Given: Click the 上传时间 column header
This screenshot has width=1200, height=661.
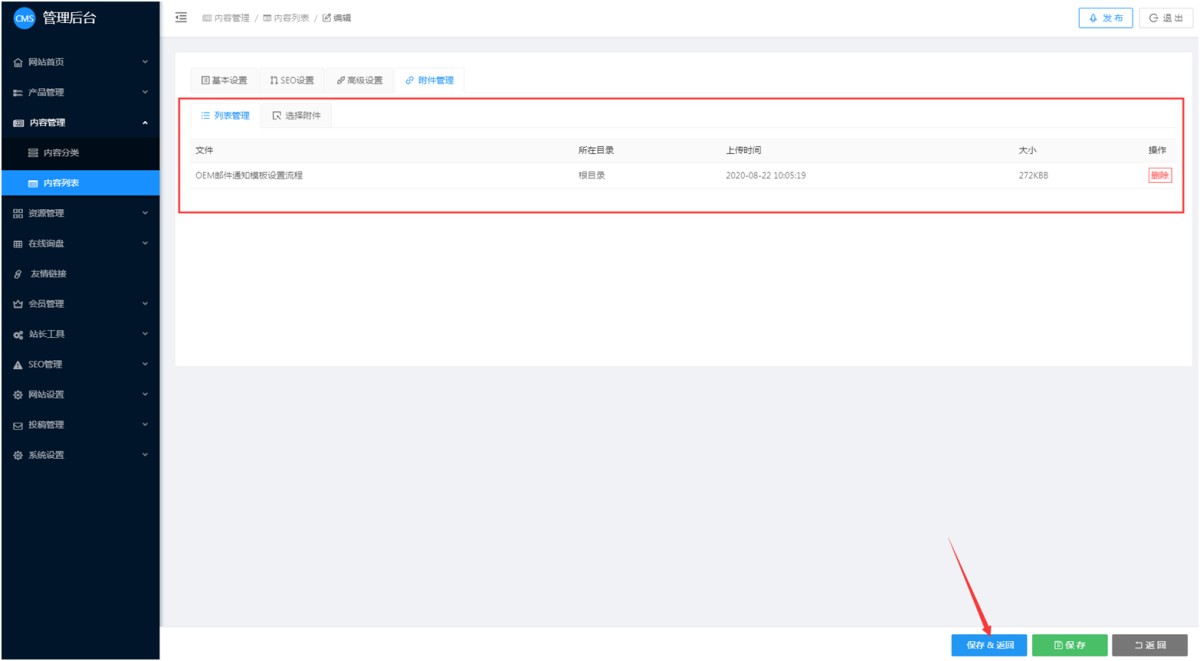Looking at the screenshot, I should tap(743, 150).
